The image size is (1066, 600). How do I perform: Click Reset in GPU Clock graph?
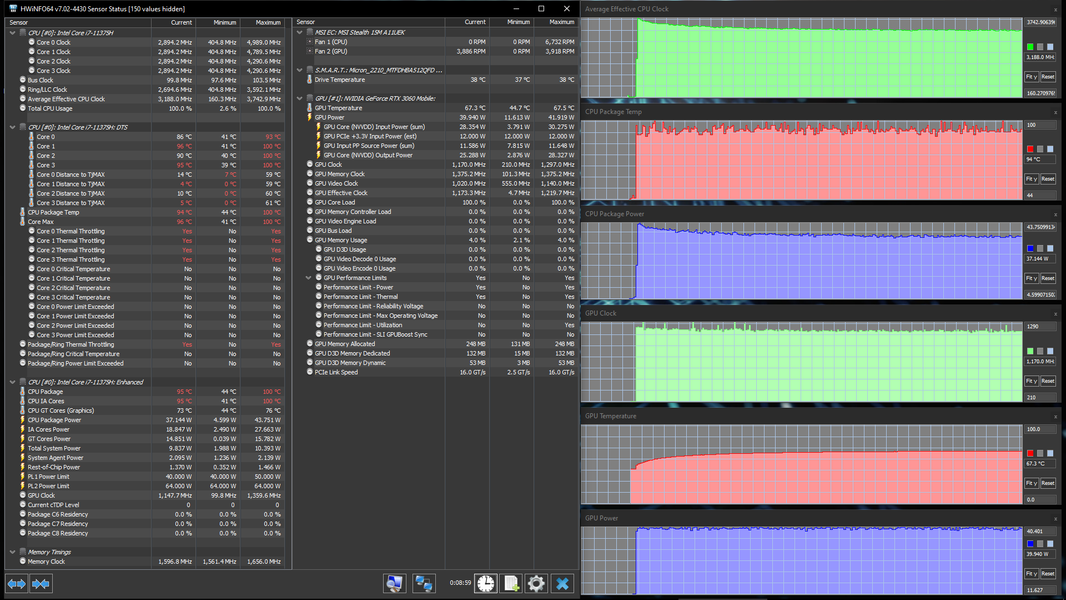coord(1048,381)
